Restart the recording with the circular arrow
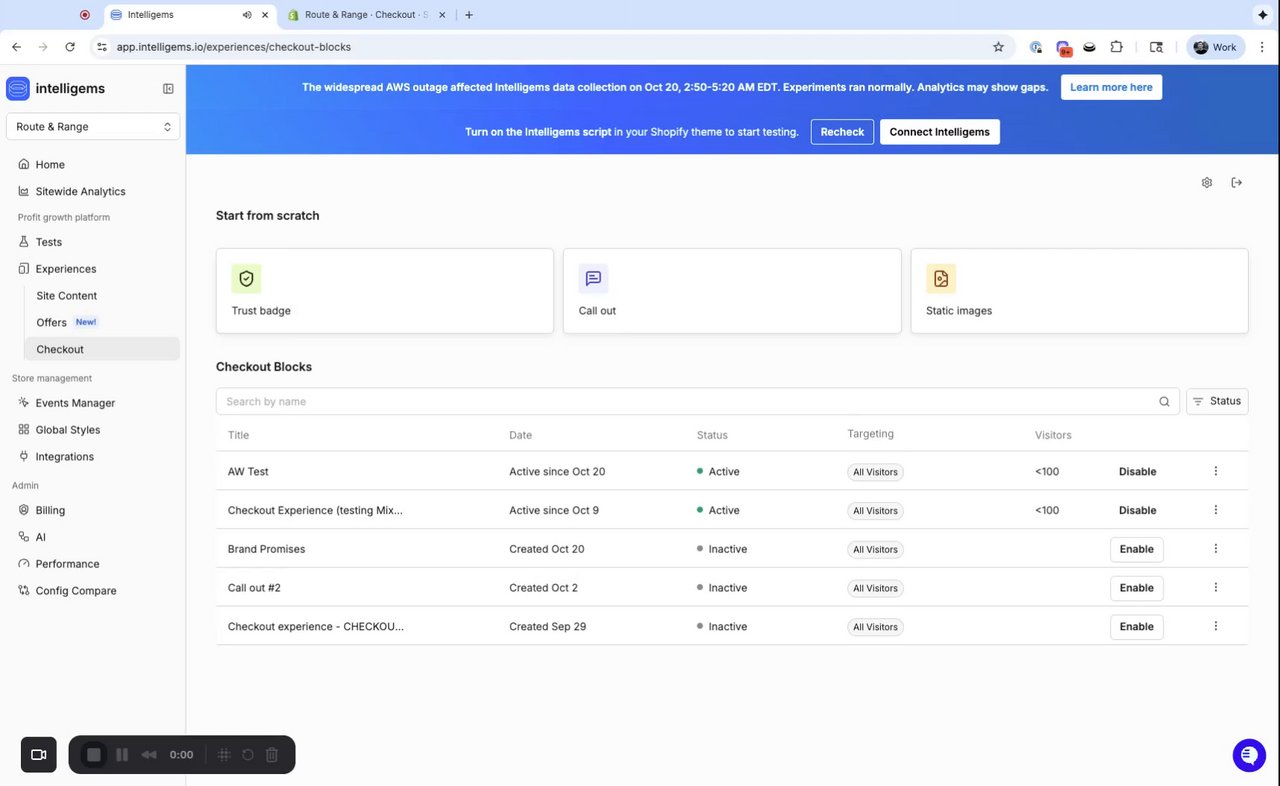Viewport: 1280px width, 786px height. [x=248, y=755]
